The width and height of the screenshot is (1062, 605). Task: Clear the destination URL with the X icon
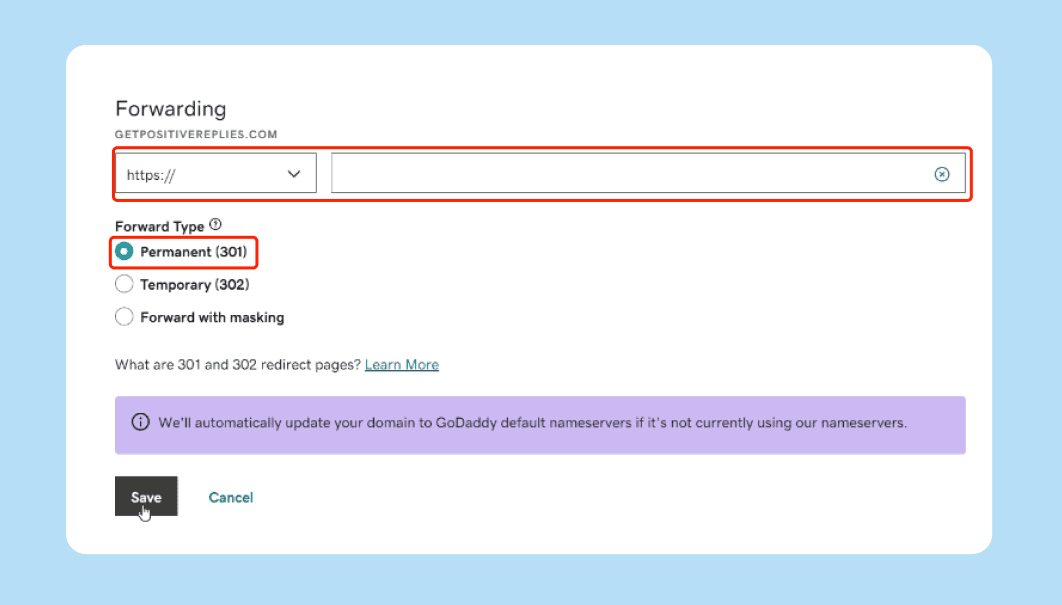[941, 174]
